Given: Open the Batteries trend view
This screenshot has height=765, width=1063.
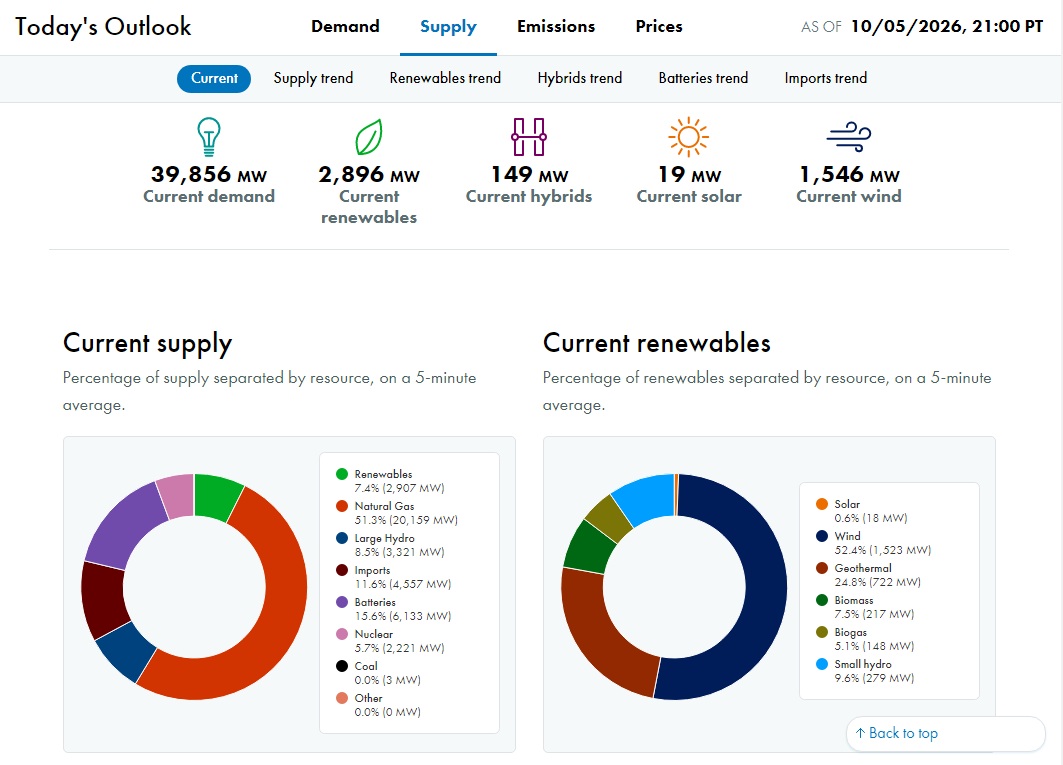Looking at the screenshot, I should [x=703, y=78].
